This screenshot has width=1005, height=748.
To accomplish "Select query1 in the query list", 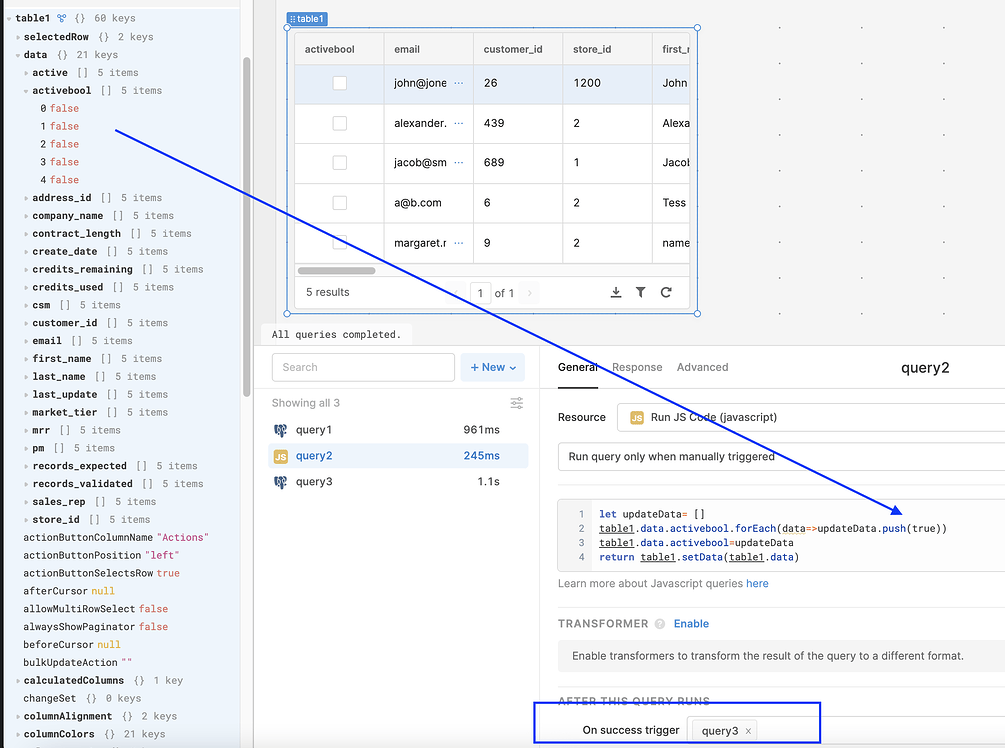I will pos(398,430).
